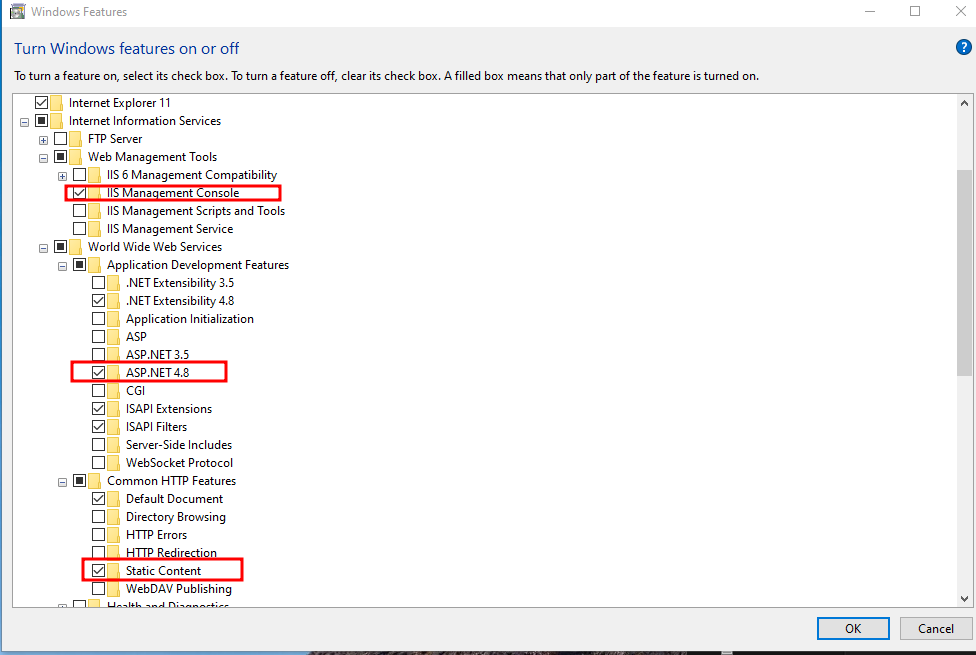The image size is (976, 655).
Task: Collapse the Internet Information Services node
Action: point(25,121)
